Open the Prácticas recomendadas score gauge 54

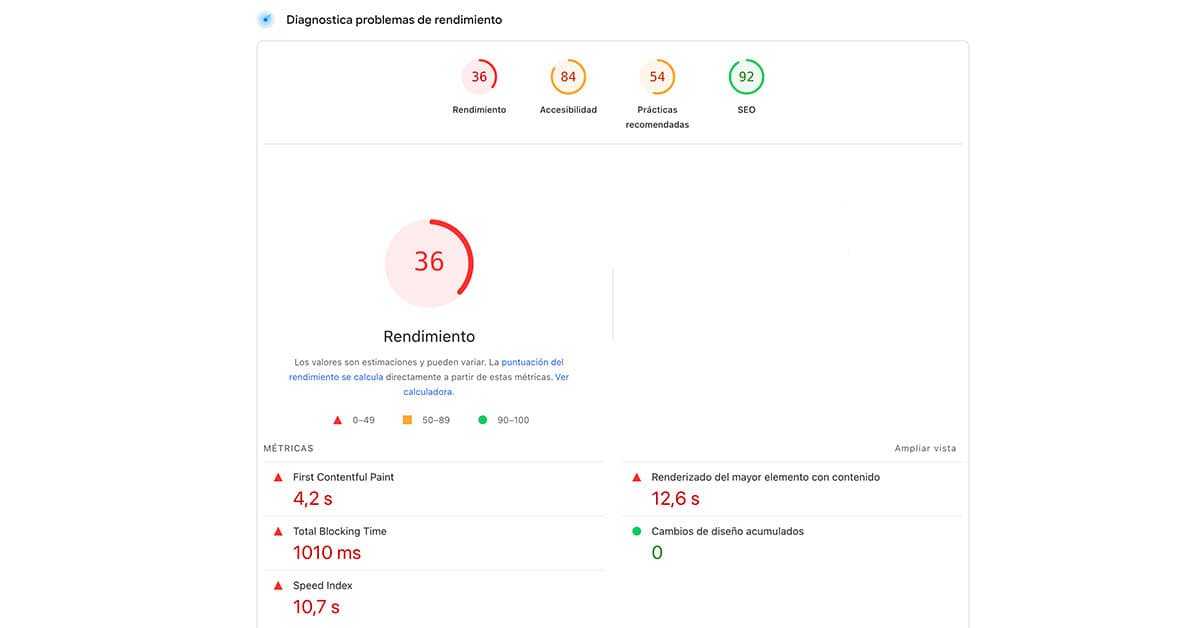tap(657, 77)
